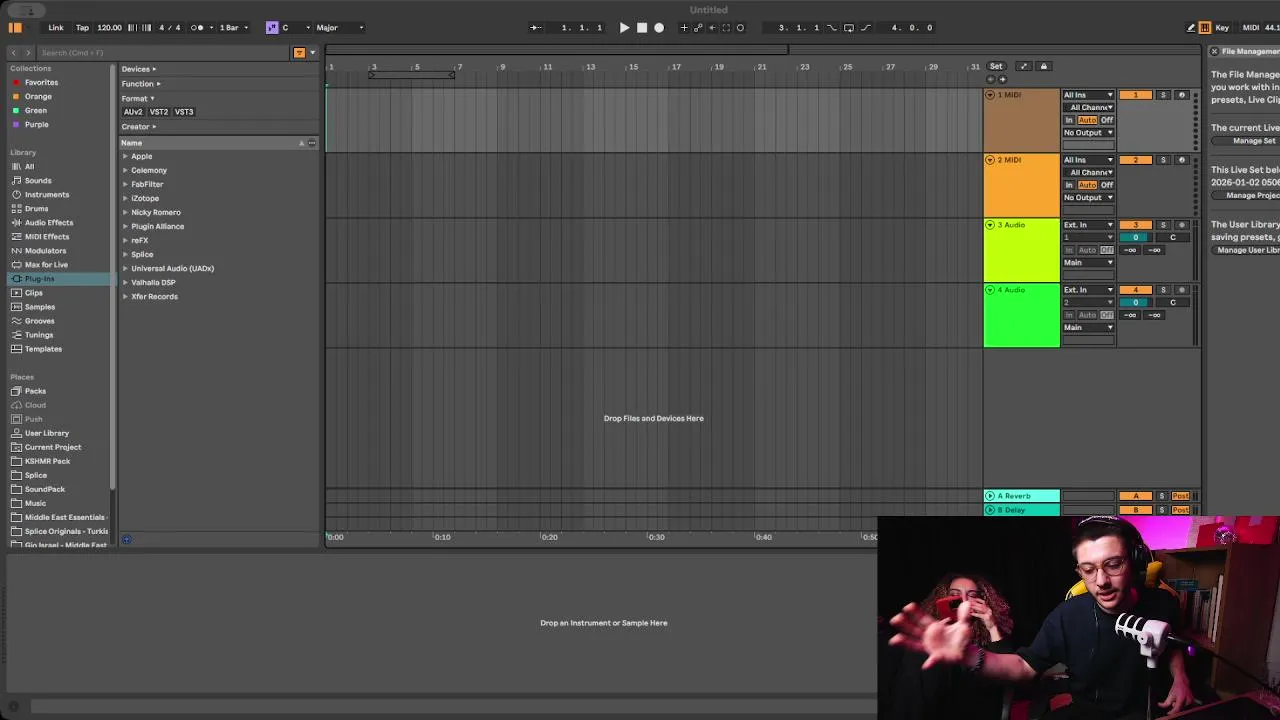This screenshot has width=1280, height=720.
Task: Toggle the scale mode purple icon
Action: coord(272,28)
